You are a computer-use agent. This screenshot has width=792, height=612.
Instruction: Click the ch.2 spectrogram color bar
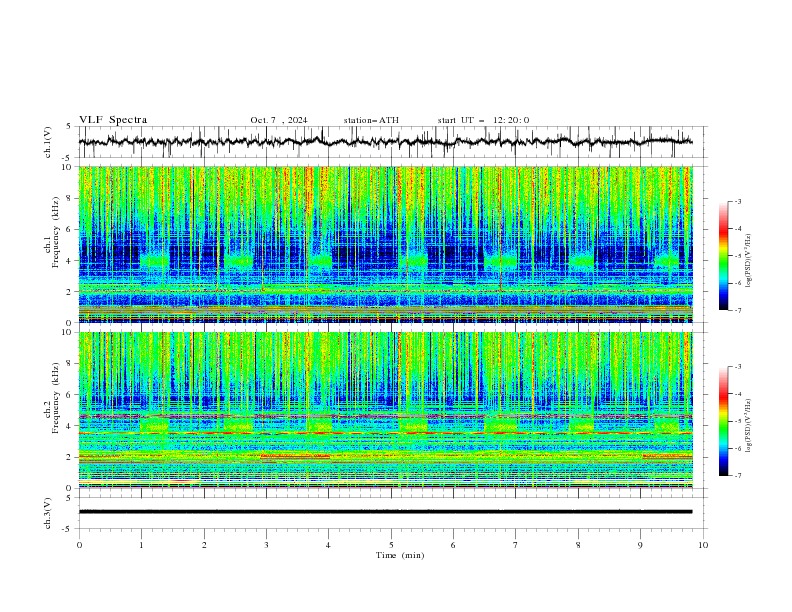click(x=724, y=421)
